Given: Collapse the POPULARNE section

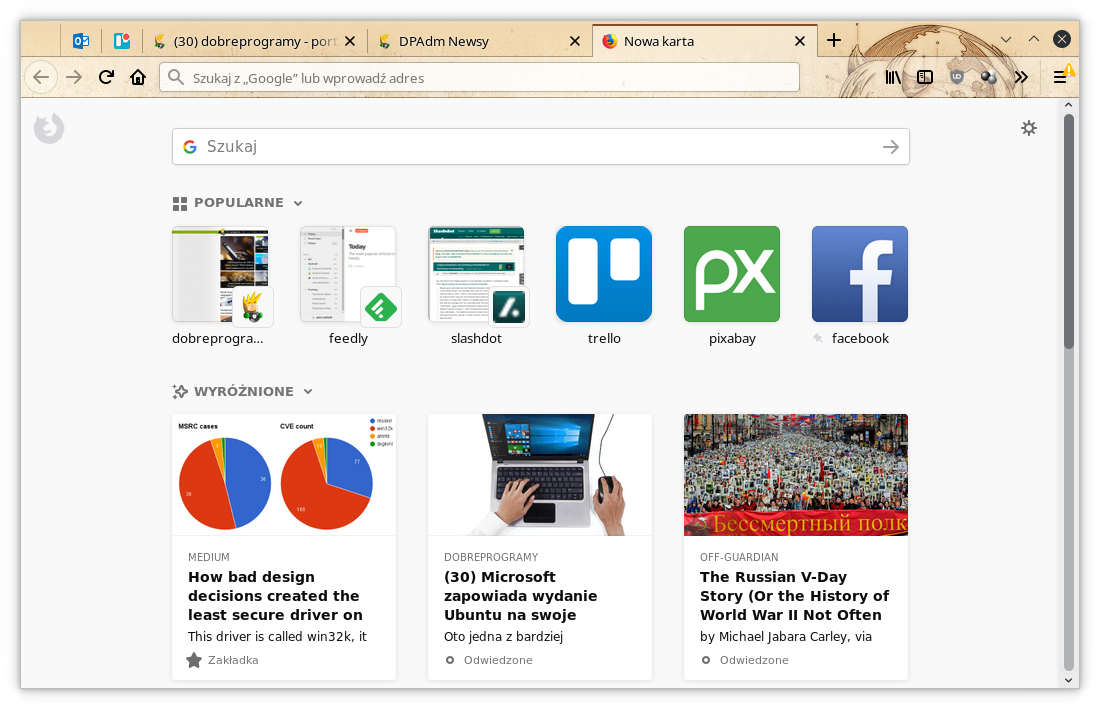Looking at the screenshot, I should pos(297,202).
